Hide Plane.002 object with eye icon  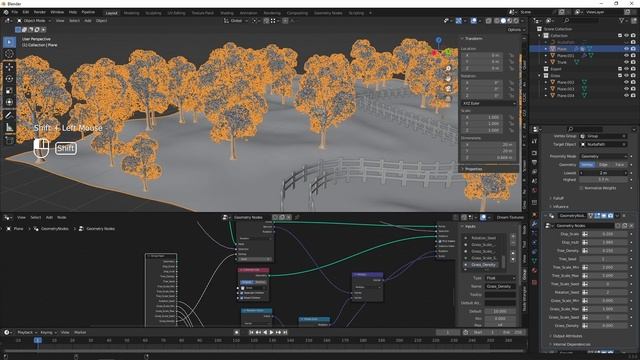[627, 82]
